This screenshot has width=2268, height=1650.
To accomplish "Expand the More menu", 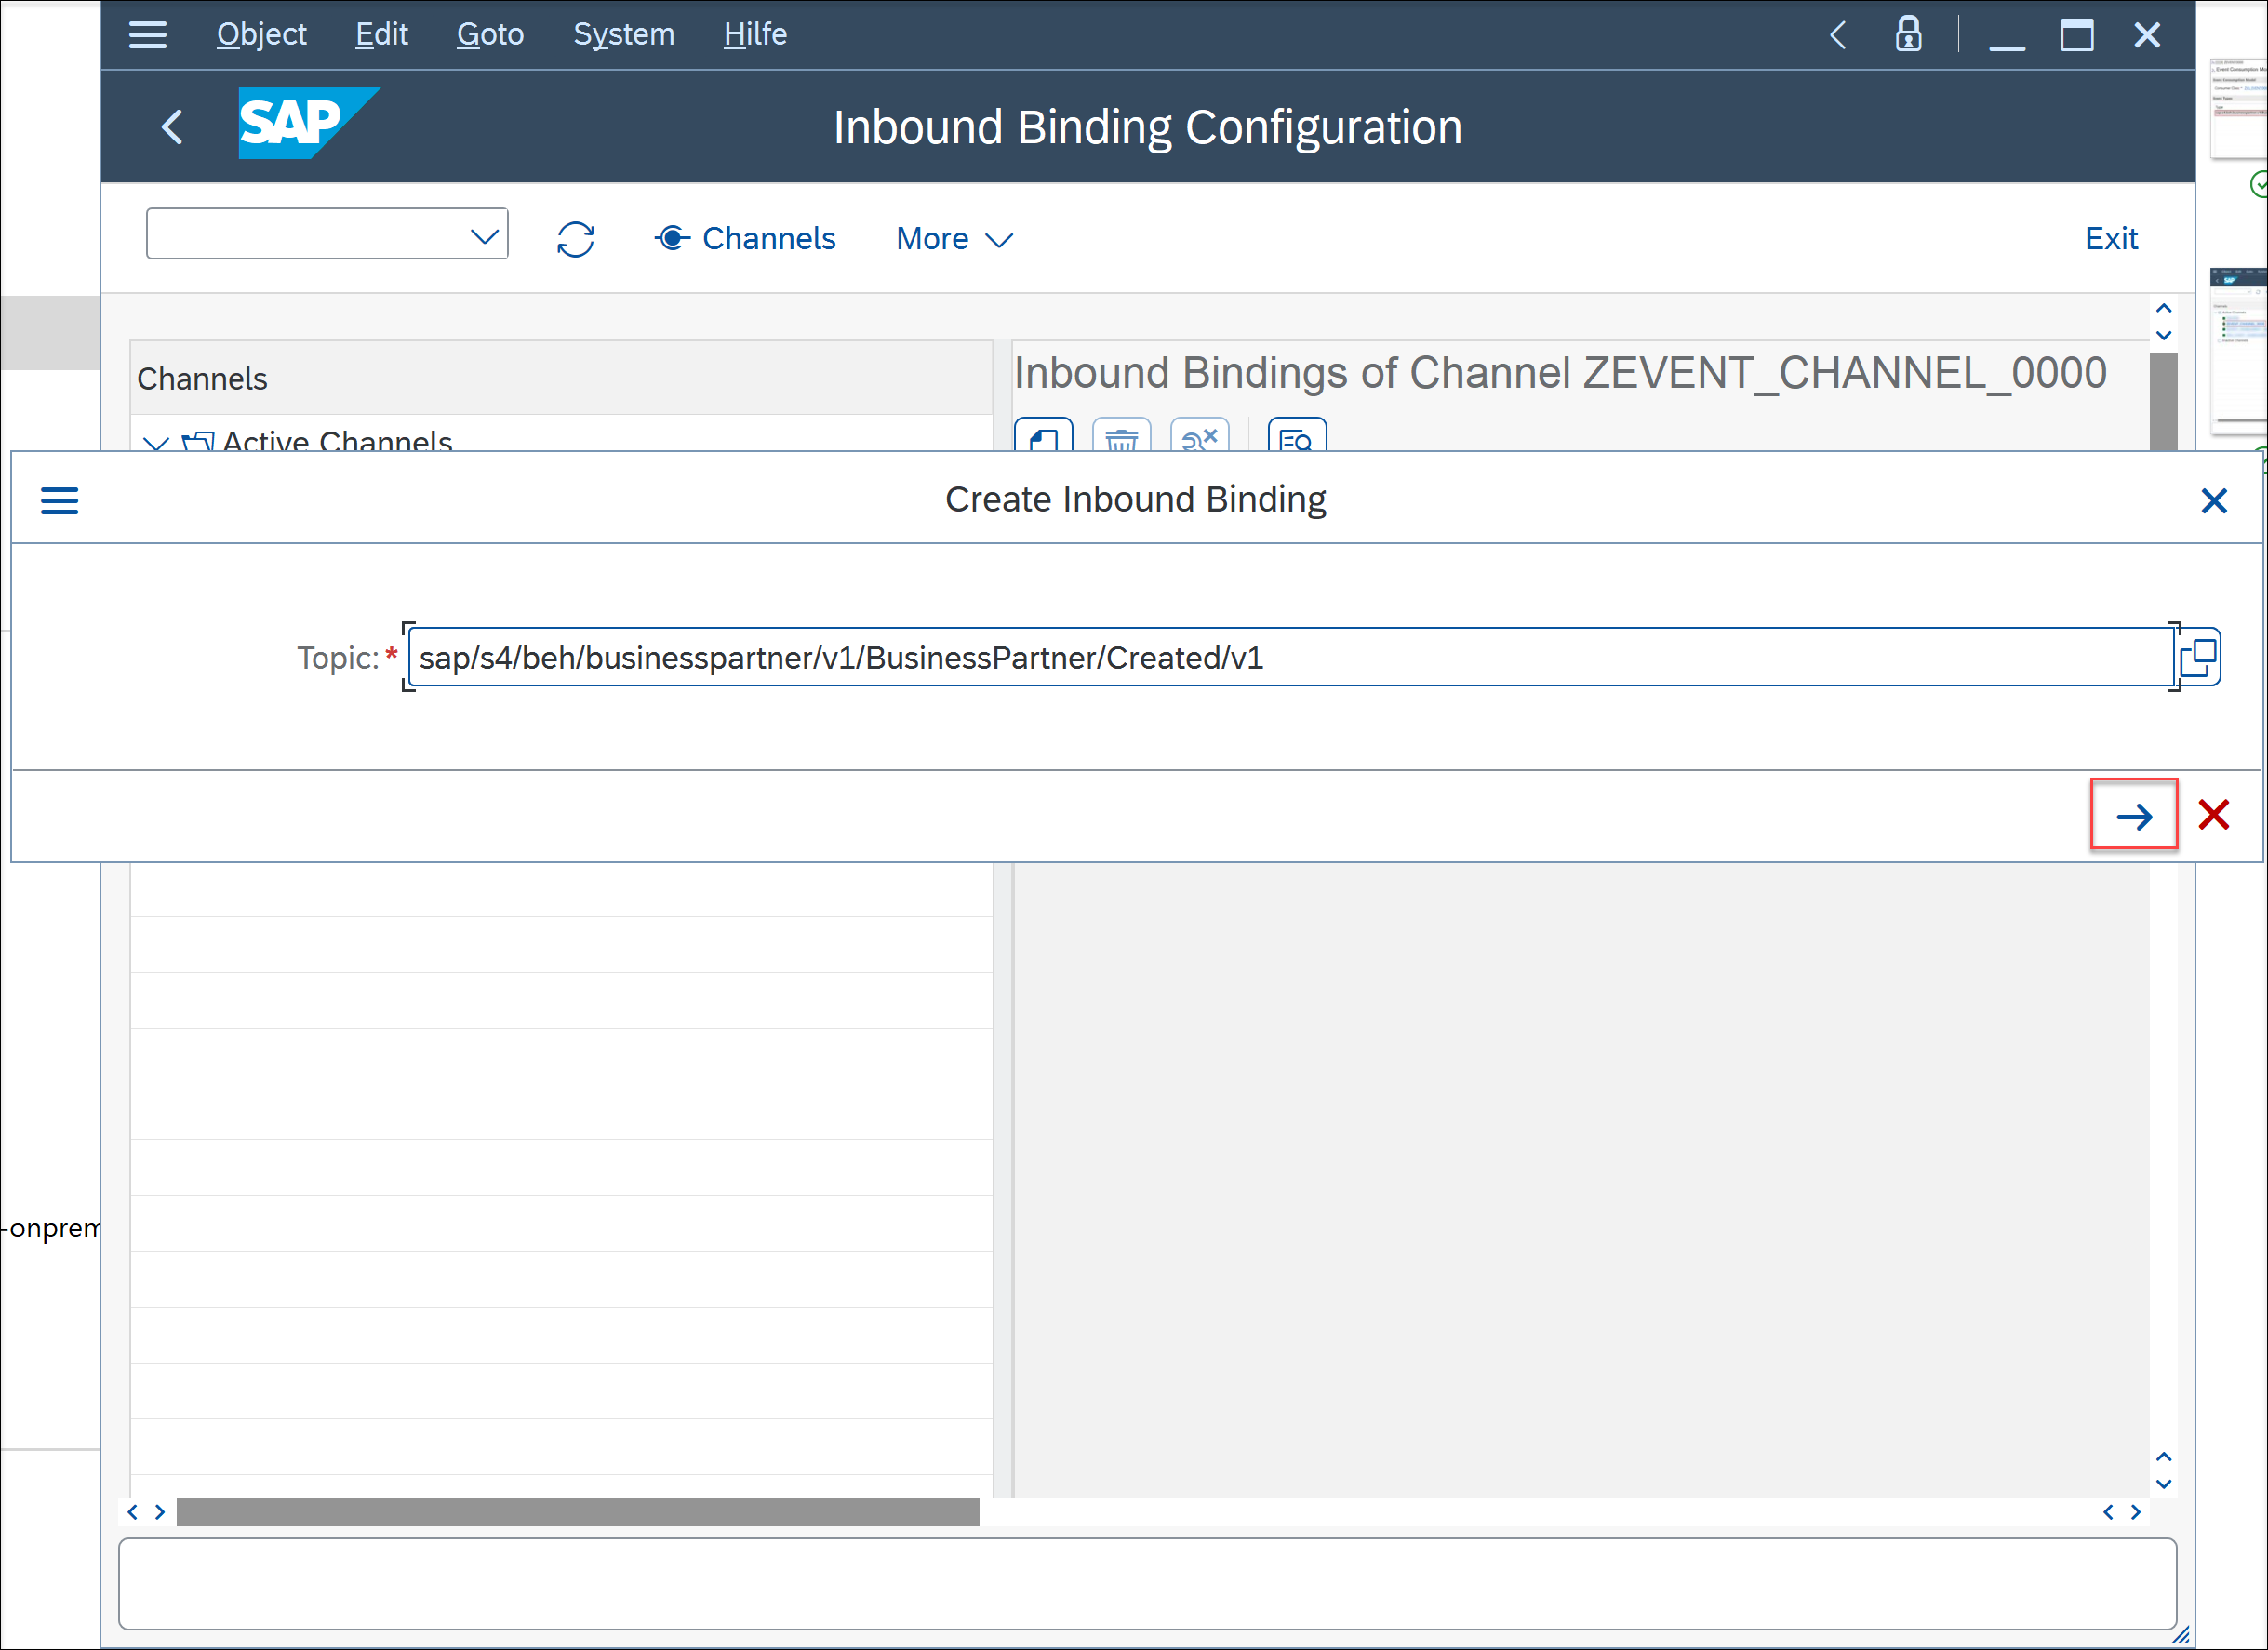I will (954, 238).
